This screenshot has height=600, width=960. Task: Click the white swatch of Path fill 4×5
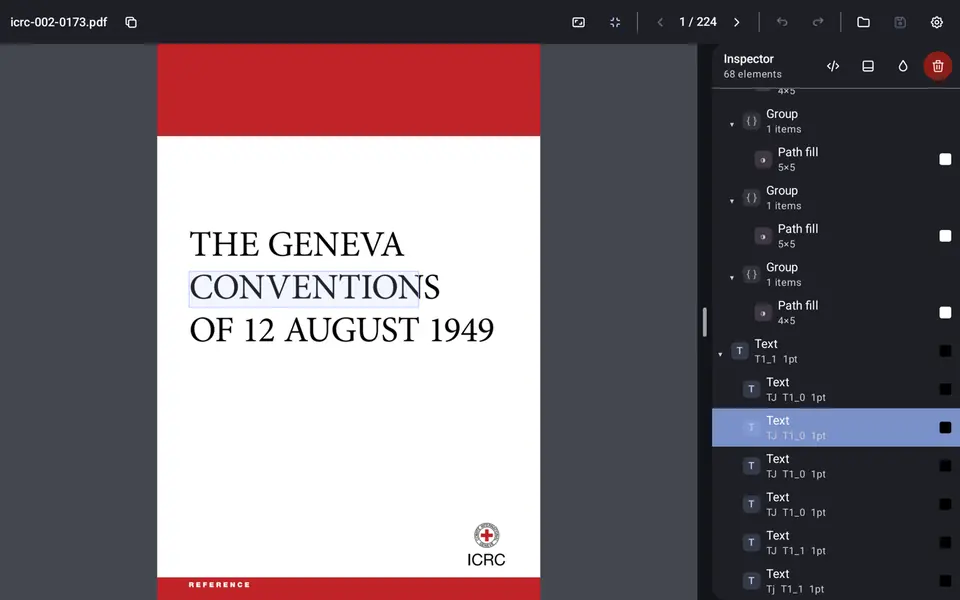pyautogui.click(x=945, y=313)
